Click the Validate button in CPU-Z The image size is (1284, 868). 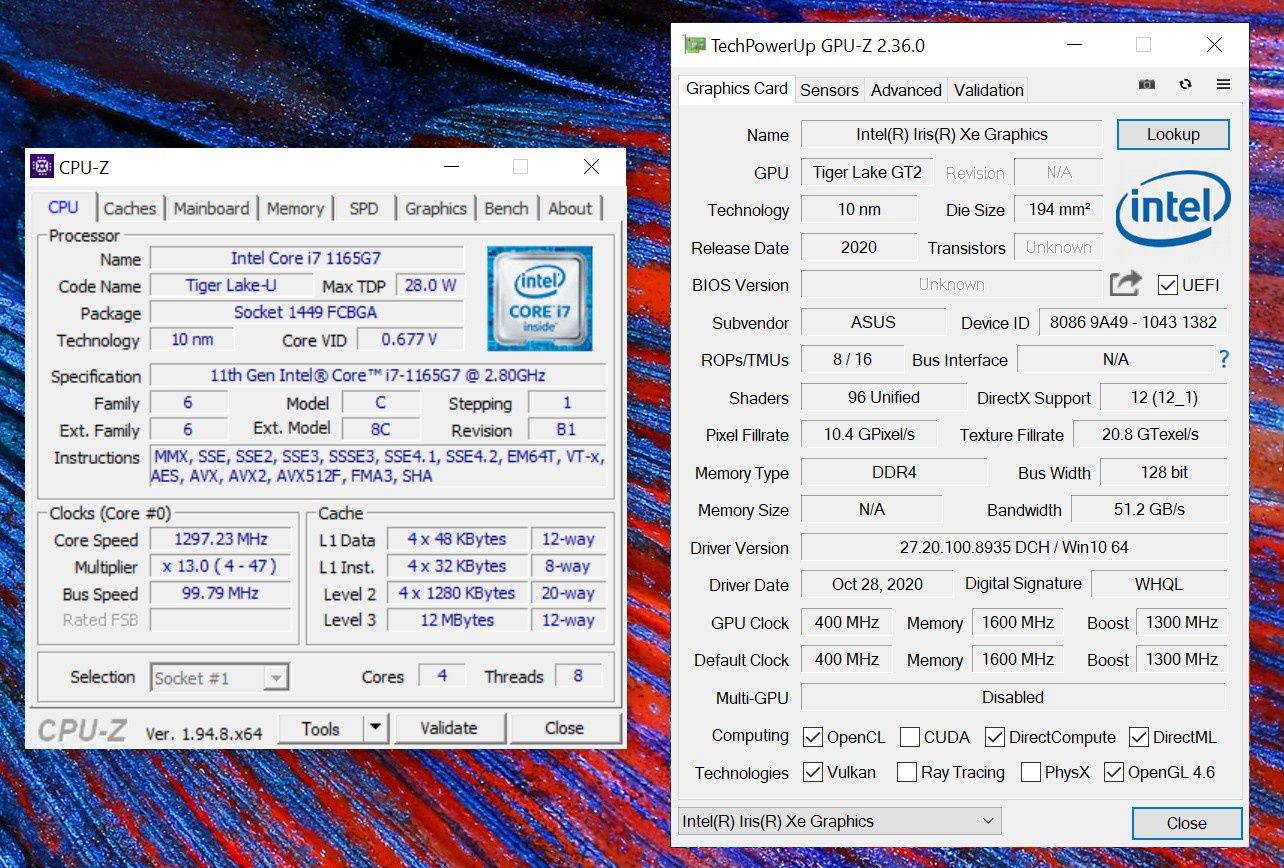(x=449, y=728)
